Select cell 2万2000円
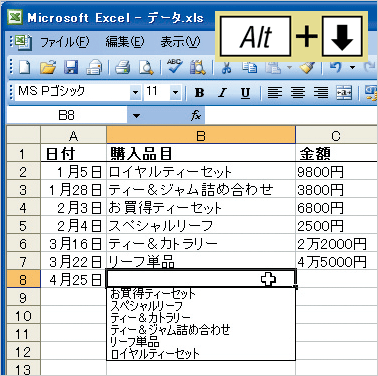Viewport: 378px width, 376px height. 337,244
